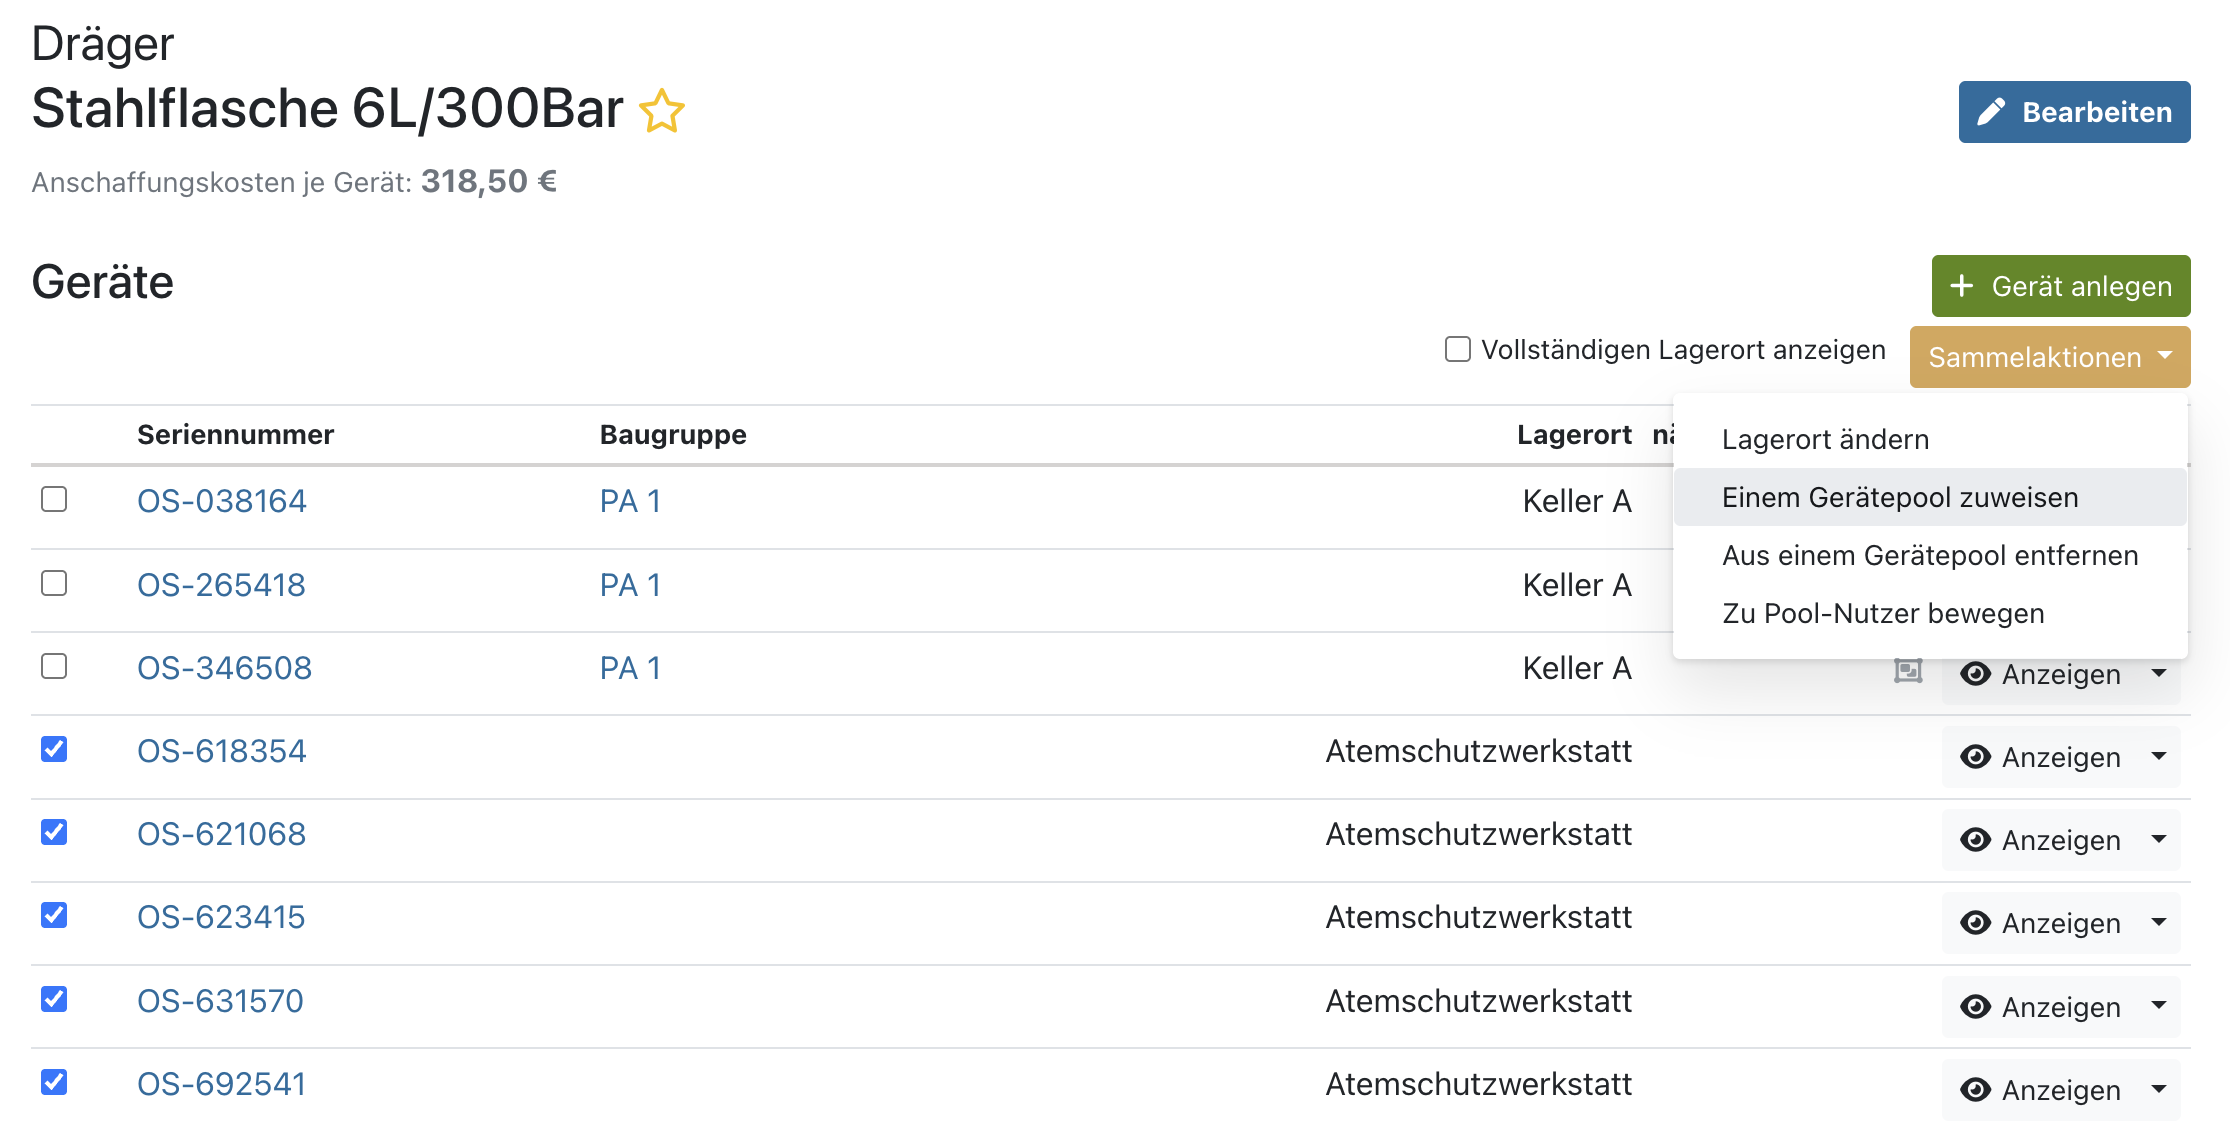Check the box for OS-038164

[x=54, y=499]
